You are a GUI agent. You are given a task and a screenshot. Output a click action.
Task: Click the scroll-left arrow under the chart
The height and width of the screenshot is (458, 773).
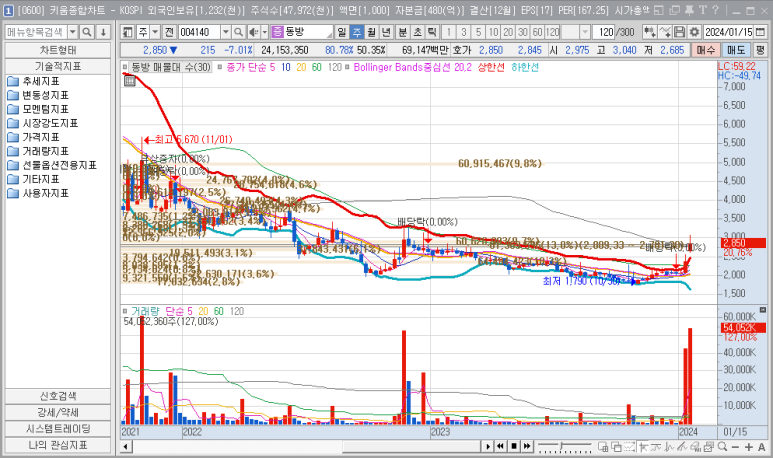(x=126, y=447)
